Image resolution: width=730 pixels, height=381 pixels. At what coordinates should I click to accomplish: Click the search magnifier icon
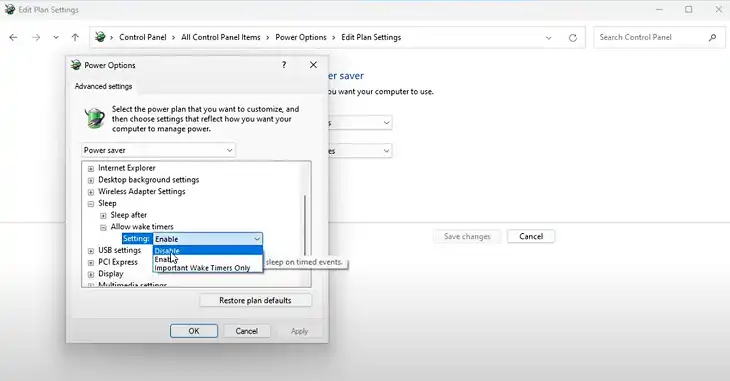[x=712, y=37]
